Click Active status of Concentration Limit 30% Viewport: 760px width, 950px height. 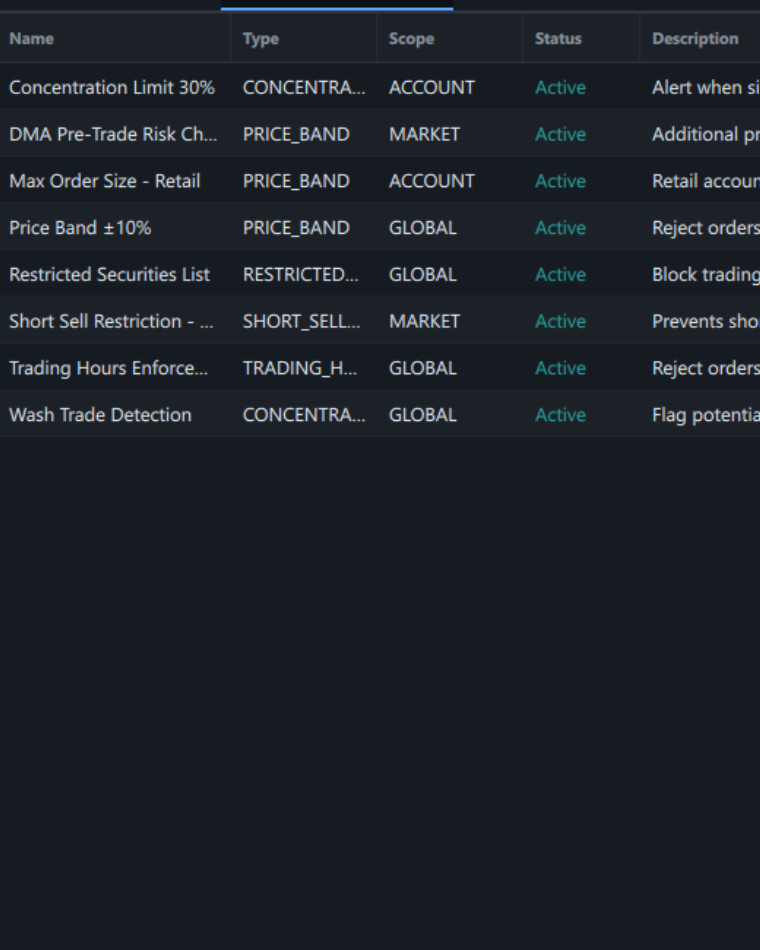pyautogui.click(x=561, y=87)
